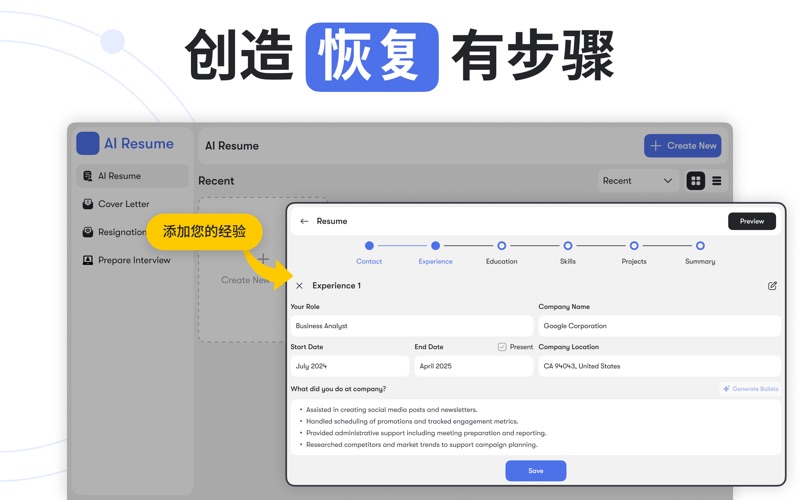This screenshot has width=800, height=500.
Task: Click the Your Role field
Action: (x=412, y=326)
